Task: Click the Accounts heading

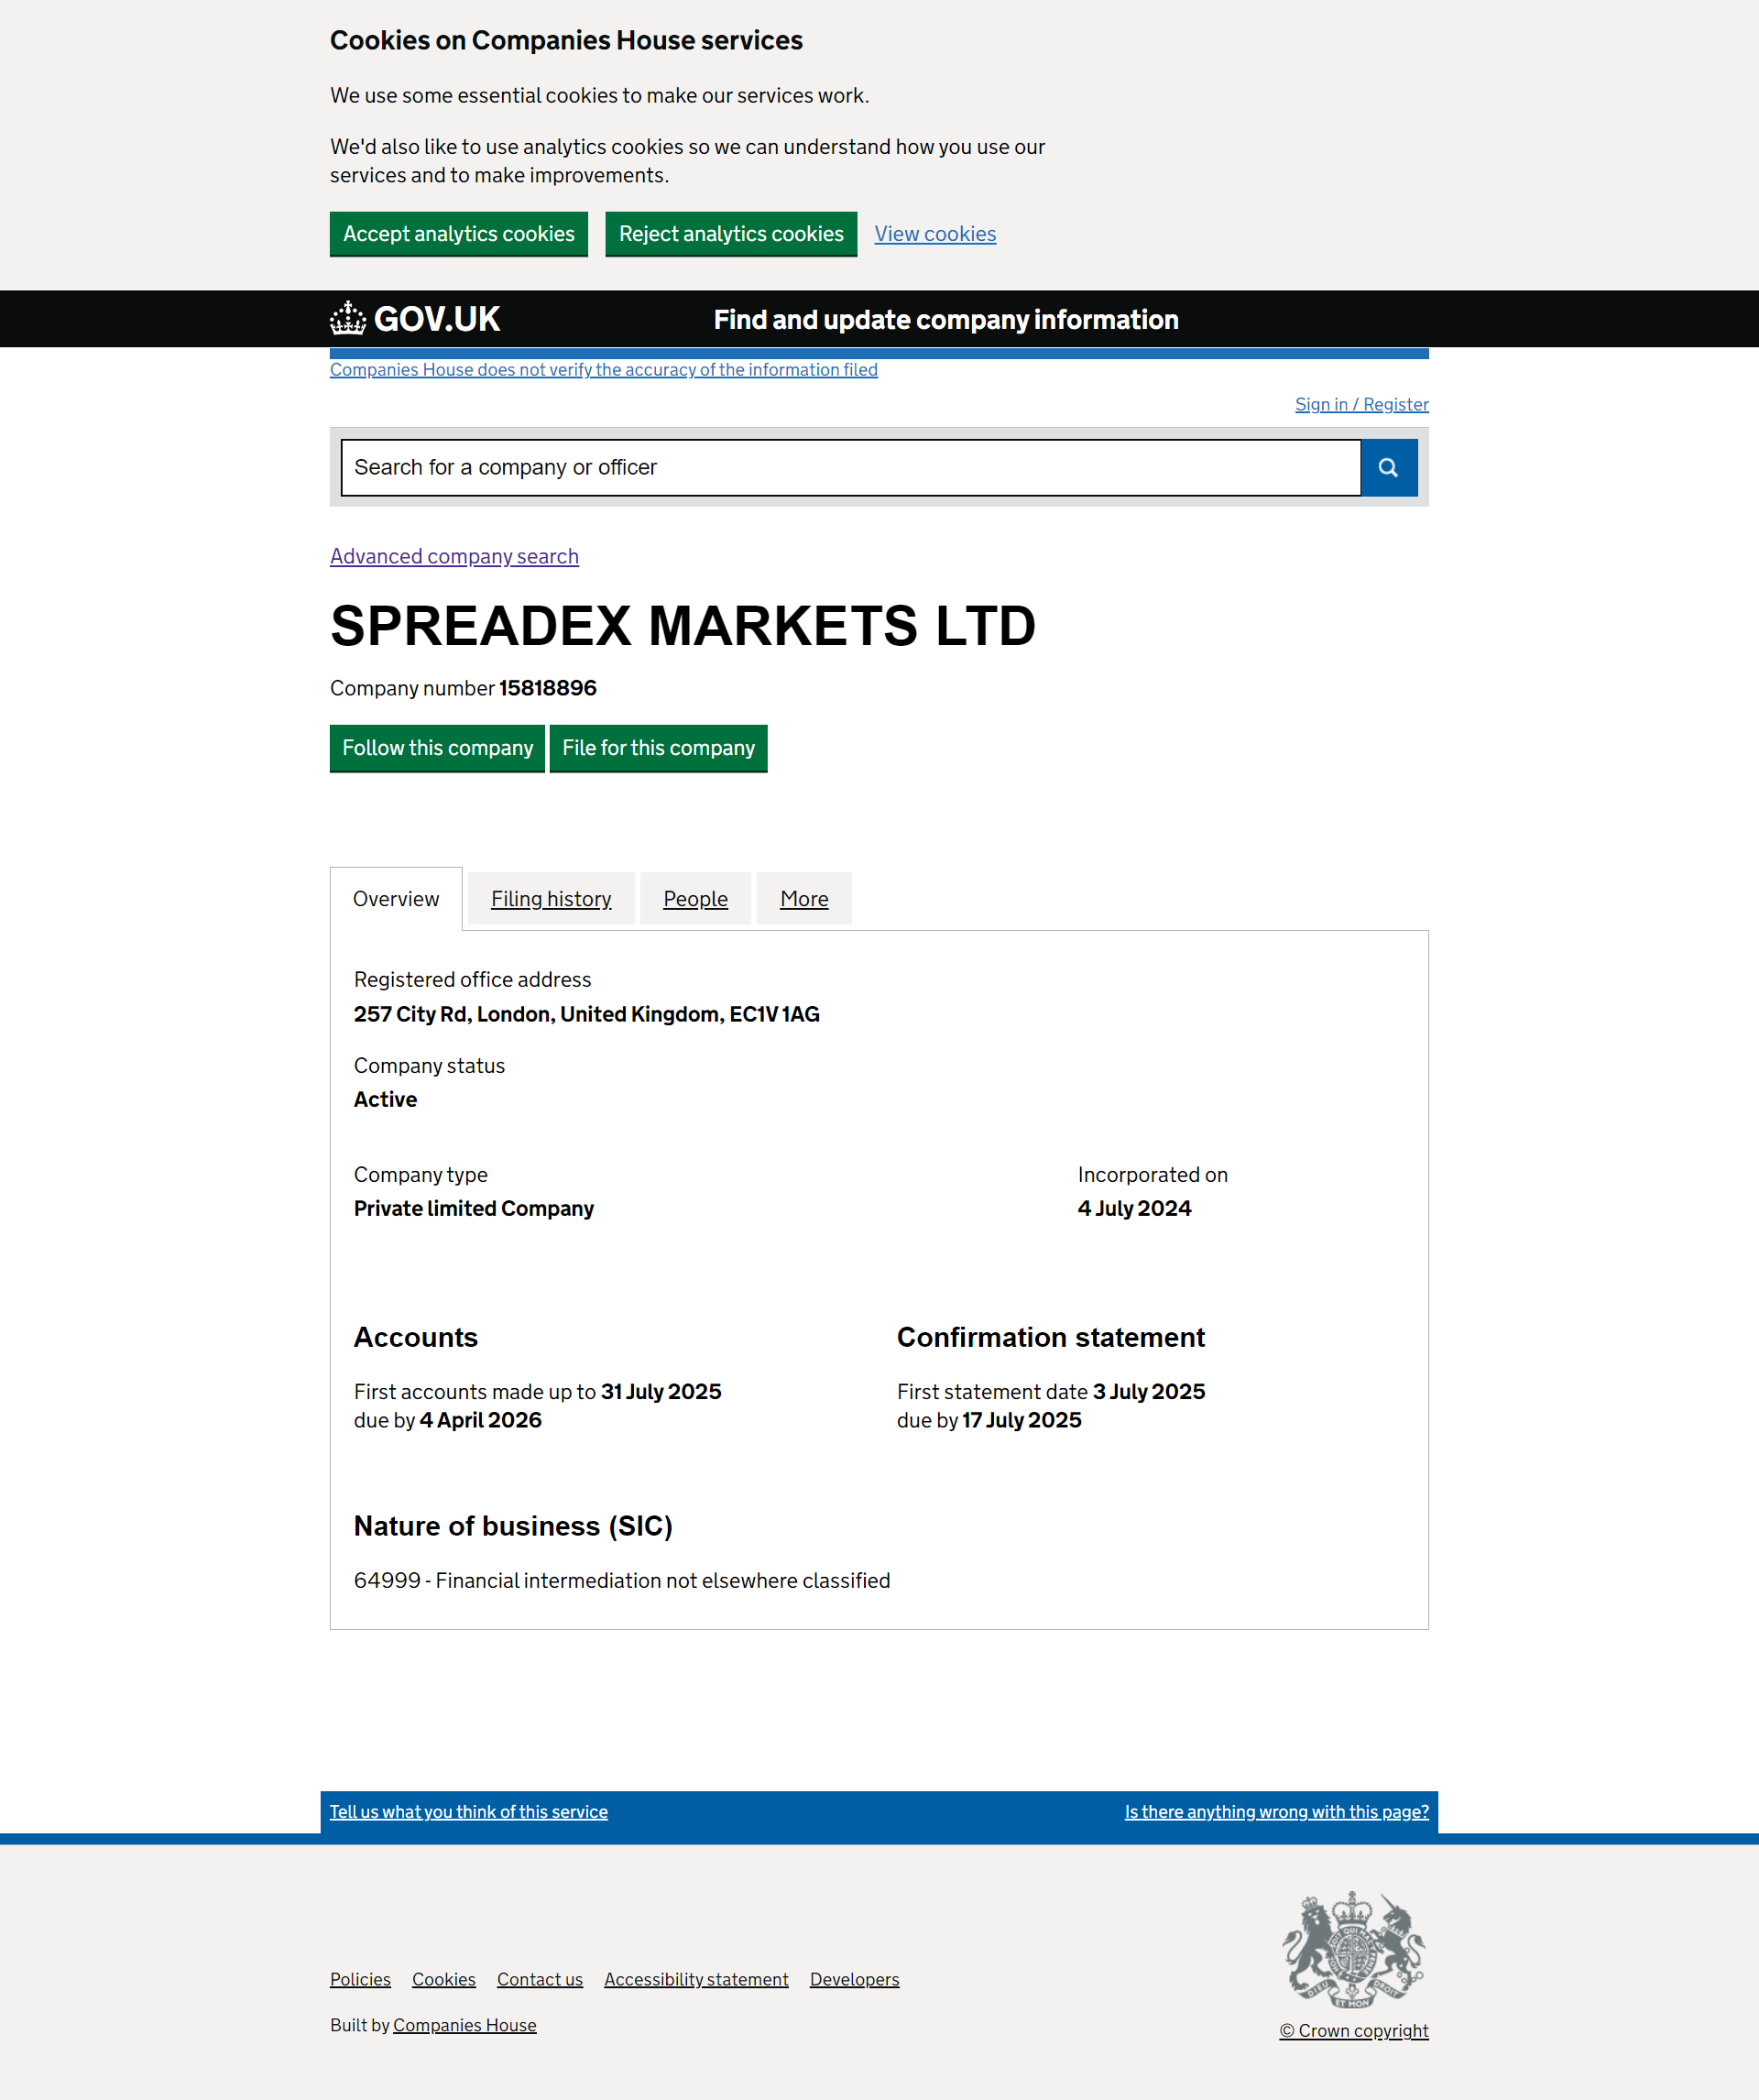Action: [416, 1337]
